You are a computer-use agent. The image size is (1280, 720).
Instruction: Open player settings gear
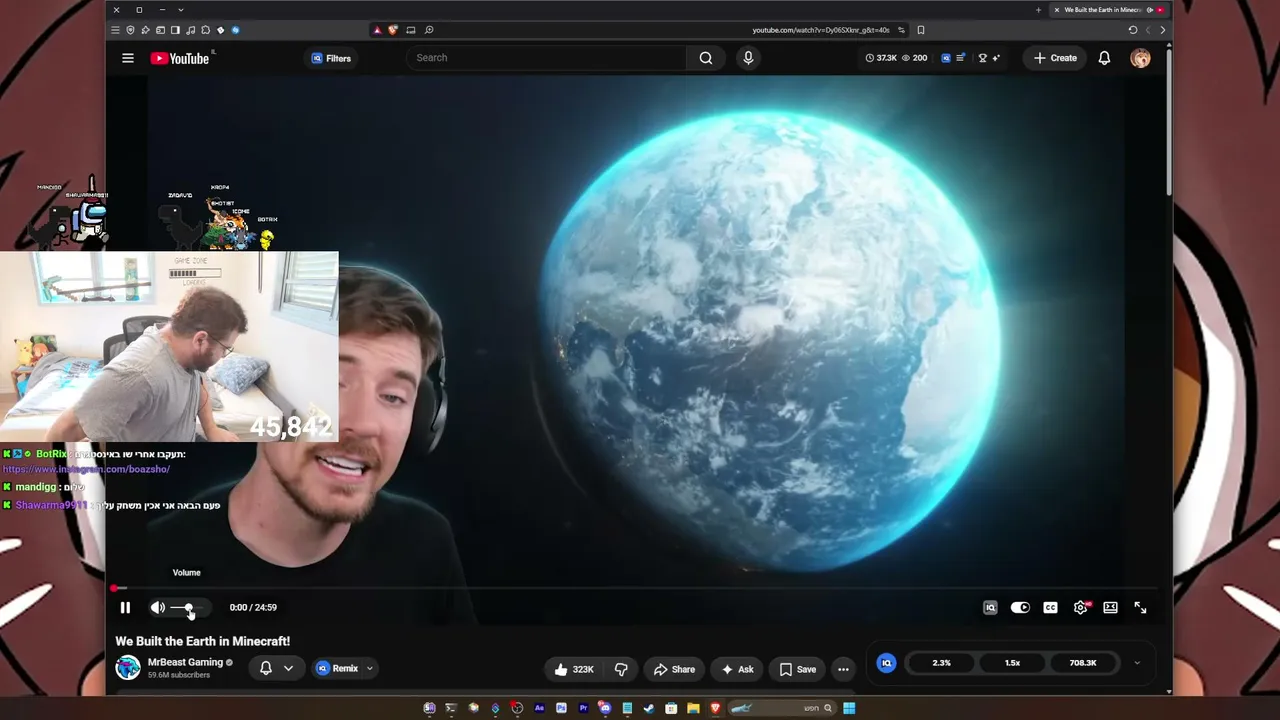point(1080,607)
